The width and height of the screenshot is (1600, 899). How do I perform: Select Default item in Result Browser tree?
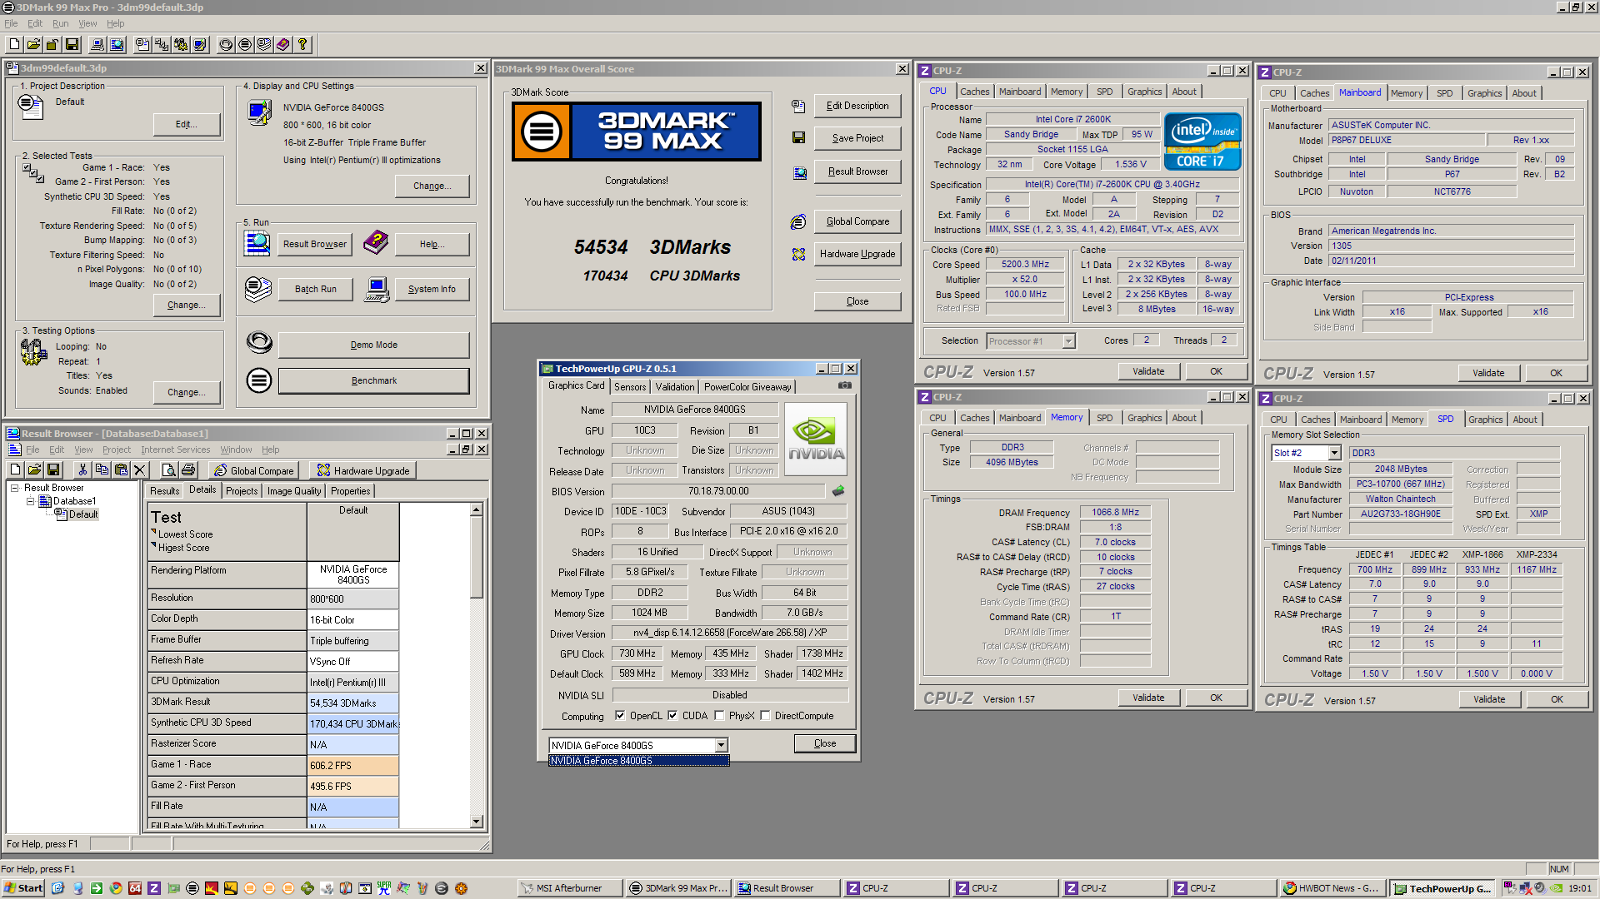click(x=83, y=514)
